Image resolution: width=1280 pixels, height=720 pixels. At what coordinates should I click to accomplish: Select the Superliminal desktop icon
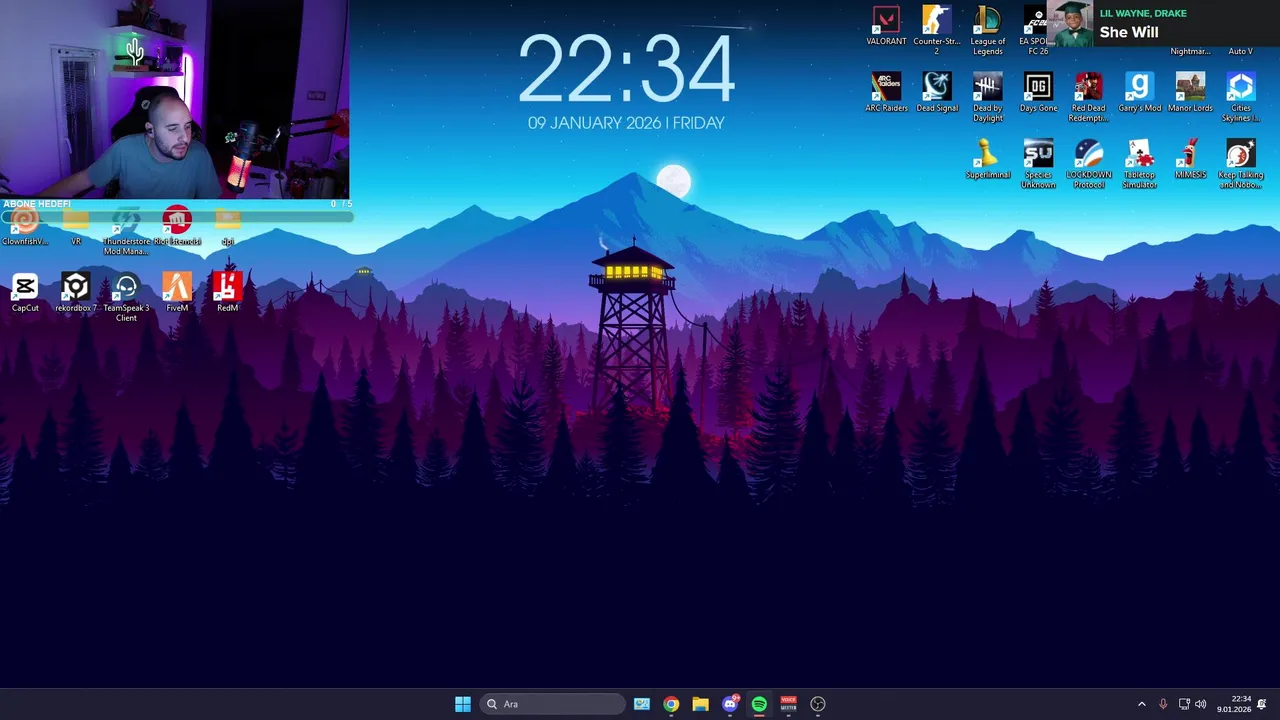tap(987, 160)
